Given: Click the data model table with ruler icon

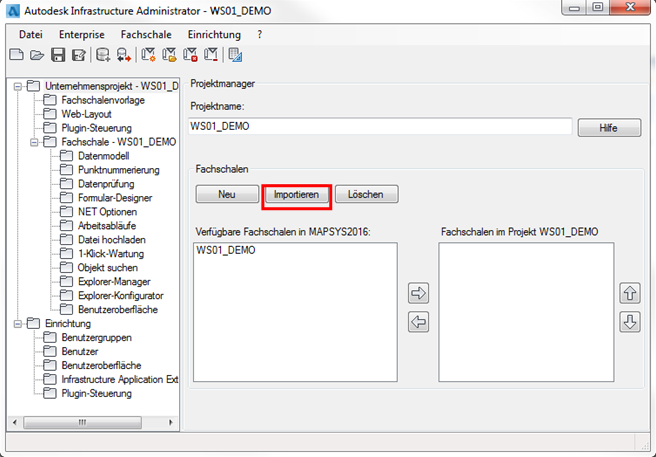Looking at the screenshot, I should [x=236, y=55].
